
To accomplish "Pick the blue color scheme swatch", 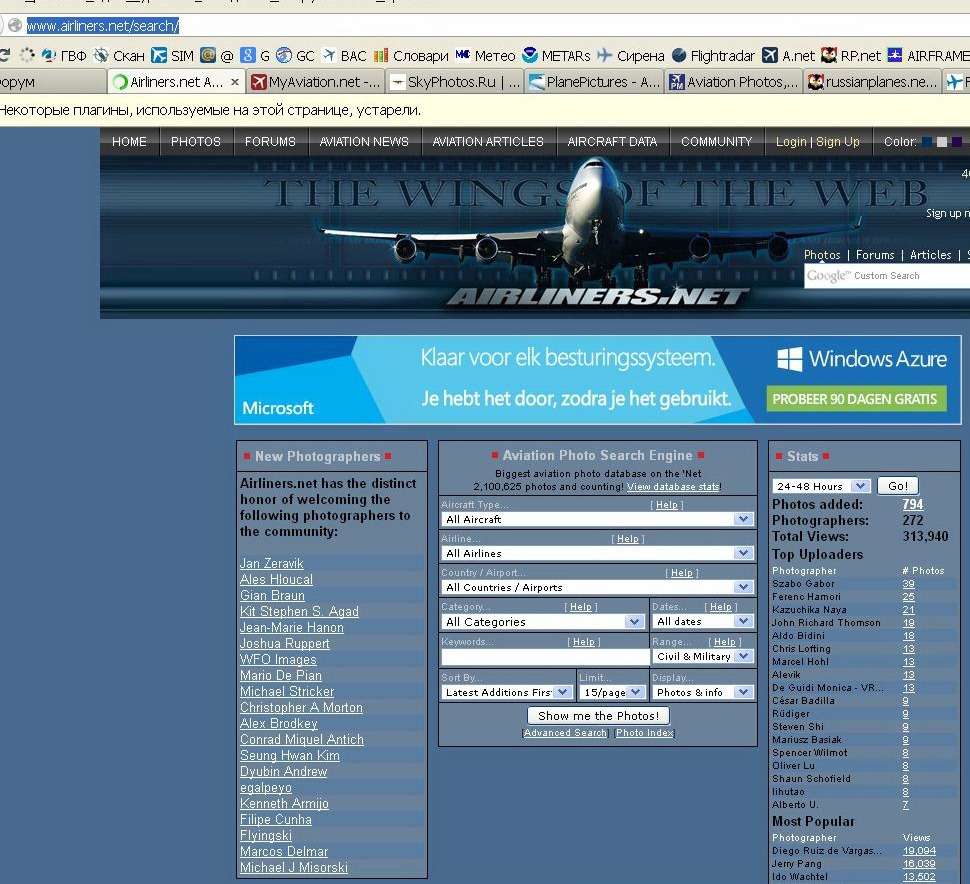I will click(x=927, y=142).
